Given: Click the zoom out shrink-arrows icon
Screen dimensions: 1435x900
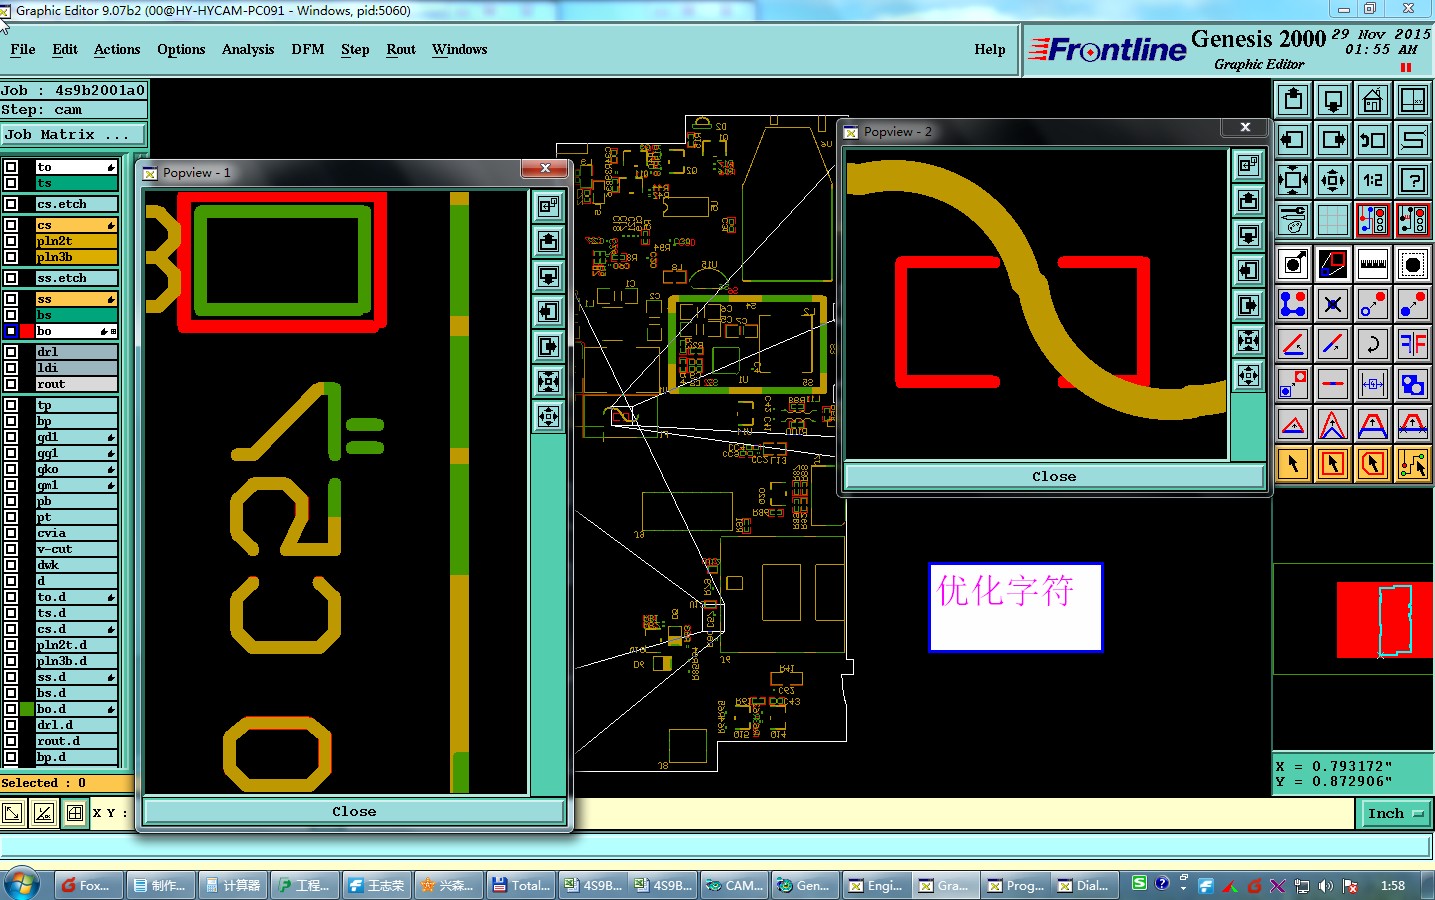Looking at the screenshot, I should pyautogui.click(x=1333, y=180).
